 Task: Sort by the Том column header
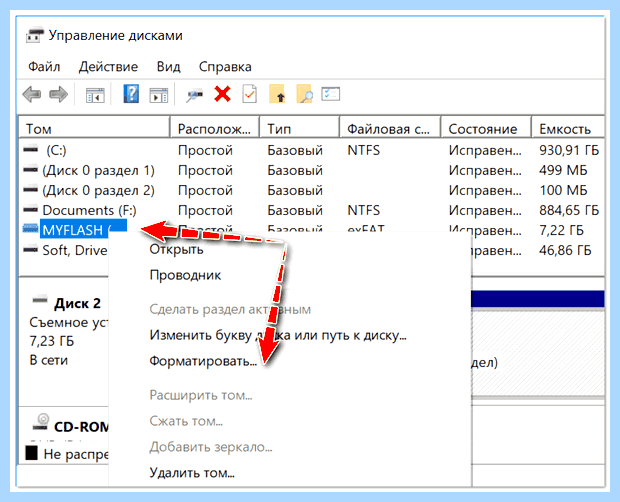pyautogui.click(x=94, y=128)
